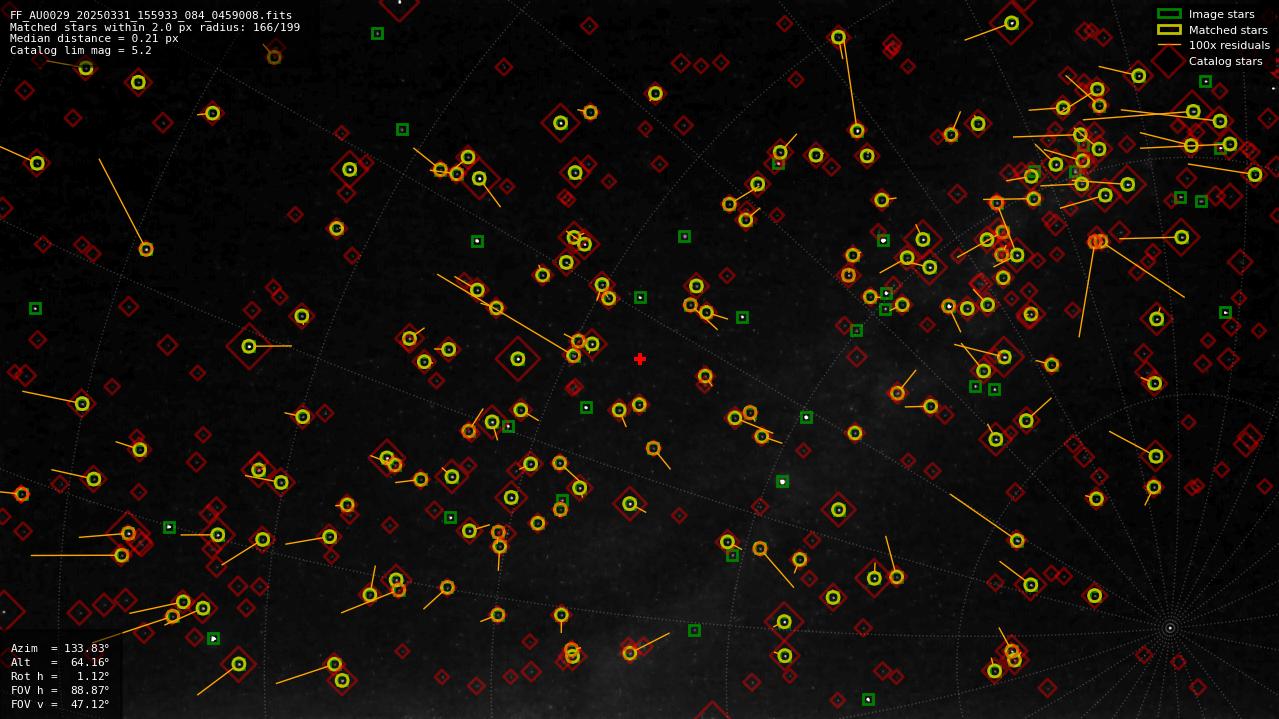This screenshot has height=719, width=1279.
Task: Click the 'Alt = 64.16°' value
Action: (60, 662)
